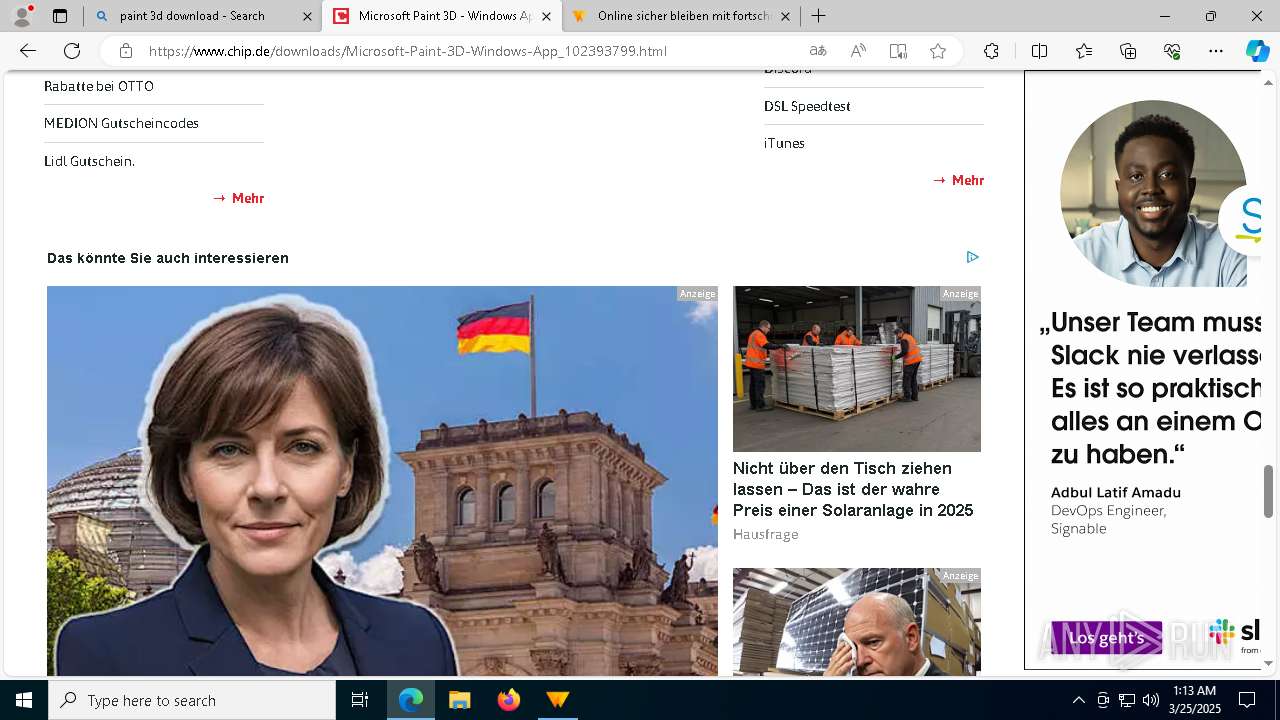Close the Microsoft Paint 3D tab
This screenshot has height=720, width=1280.
tap(546, 16)
